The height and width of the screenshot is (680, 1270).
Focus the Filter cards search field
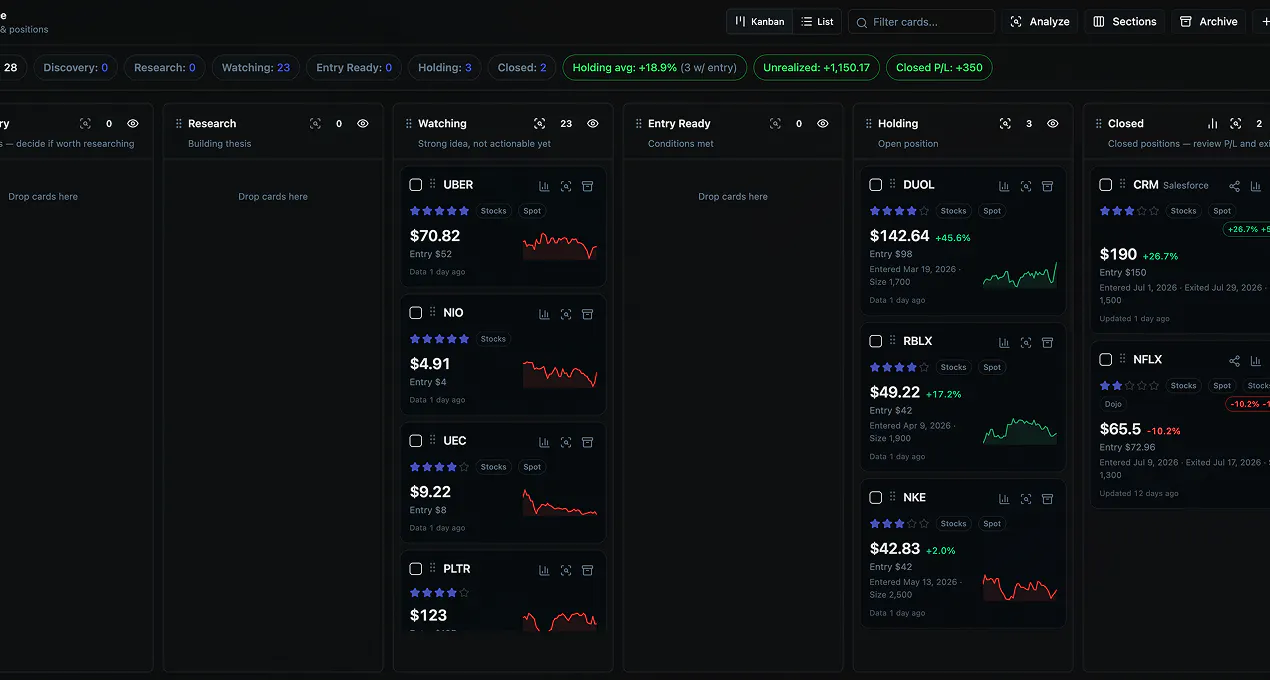click(921, 21)
